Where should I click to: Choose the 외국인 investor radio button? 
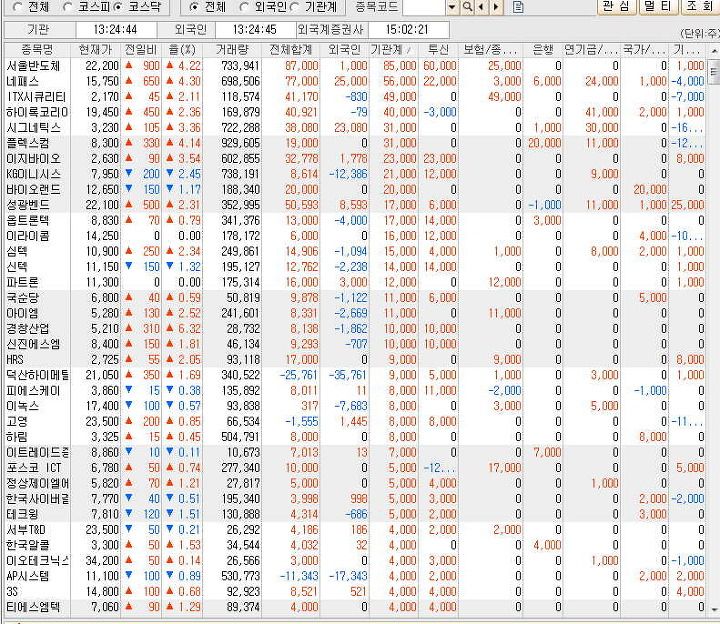click(244, 7)
